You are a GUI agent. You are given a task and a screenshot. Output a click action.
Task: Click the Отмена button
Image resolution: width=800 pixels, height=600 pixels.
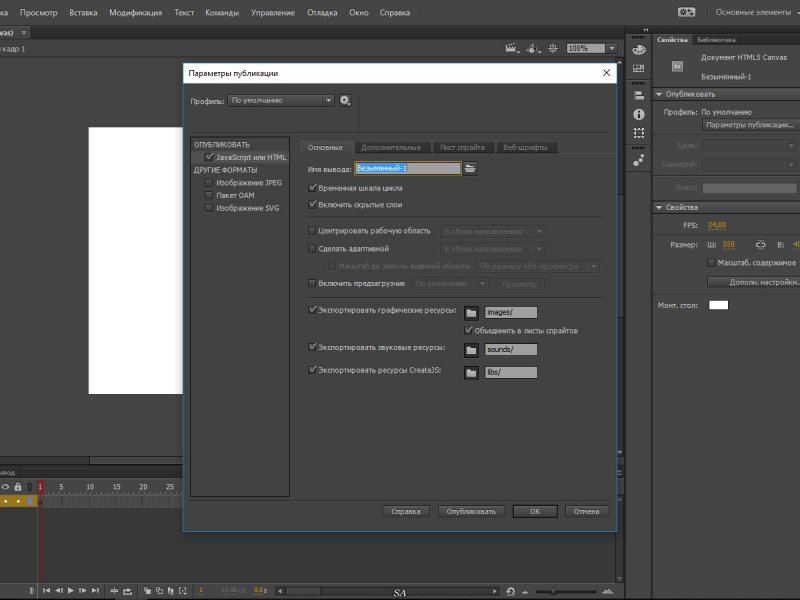tap(587, 511)
